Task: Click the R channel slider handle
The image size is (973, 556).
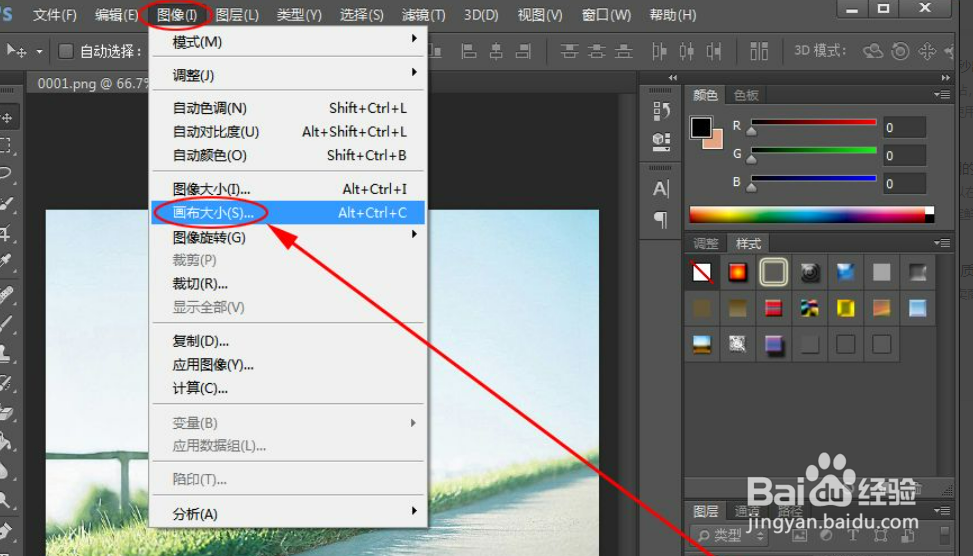Action: pyautogui.click(x=751, y=130)
